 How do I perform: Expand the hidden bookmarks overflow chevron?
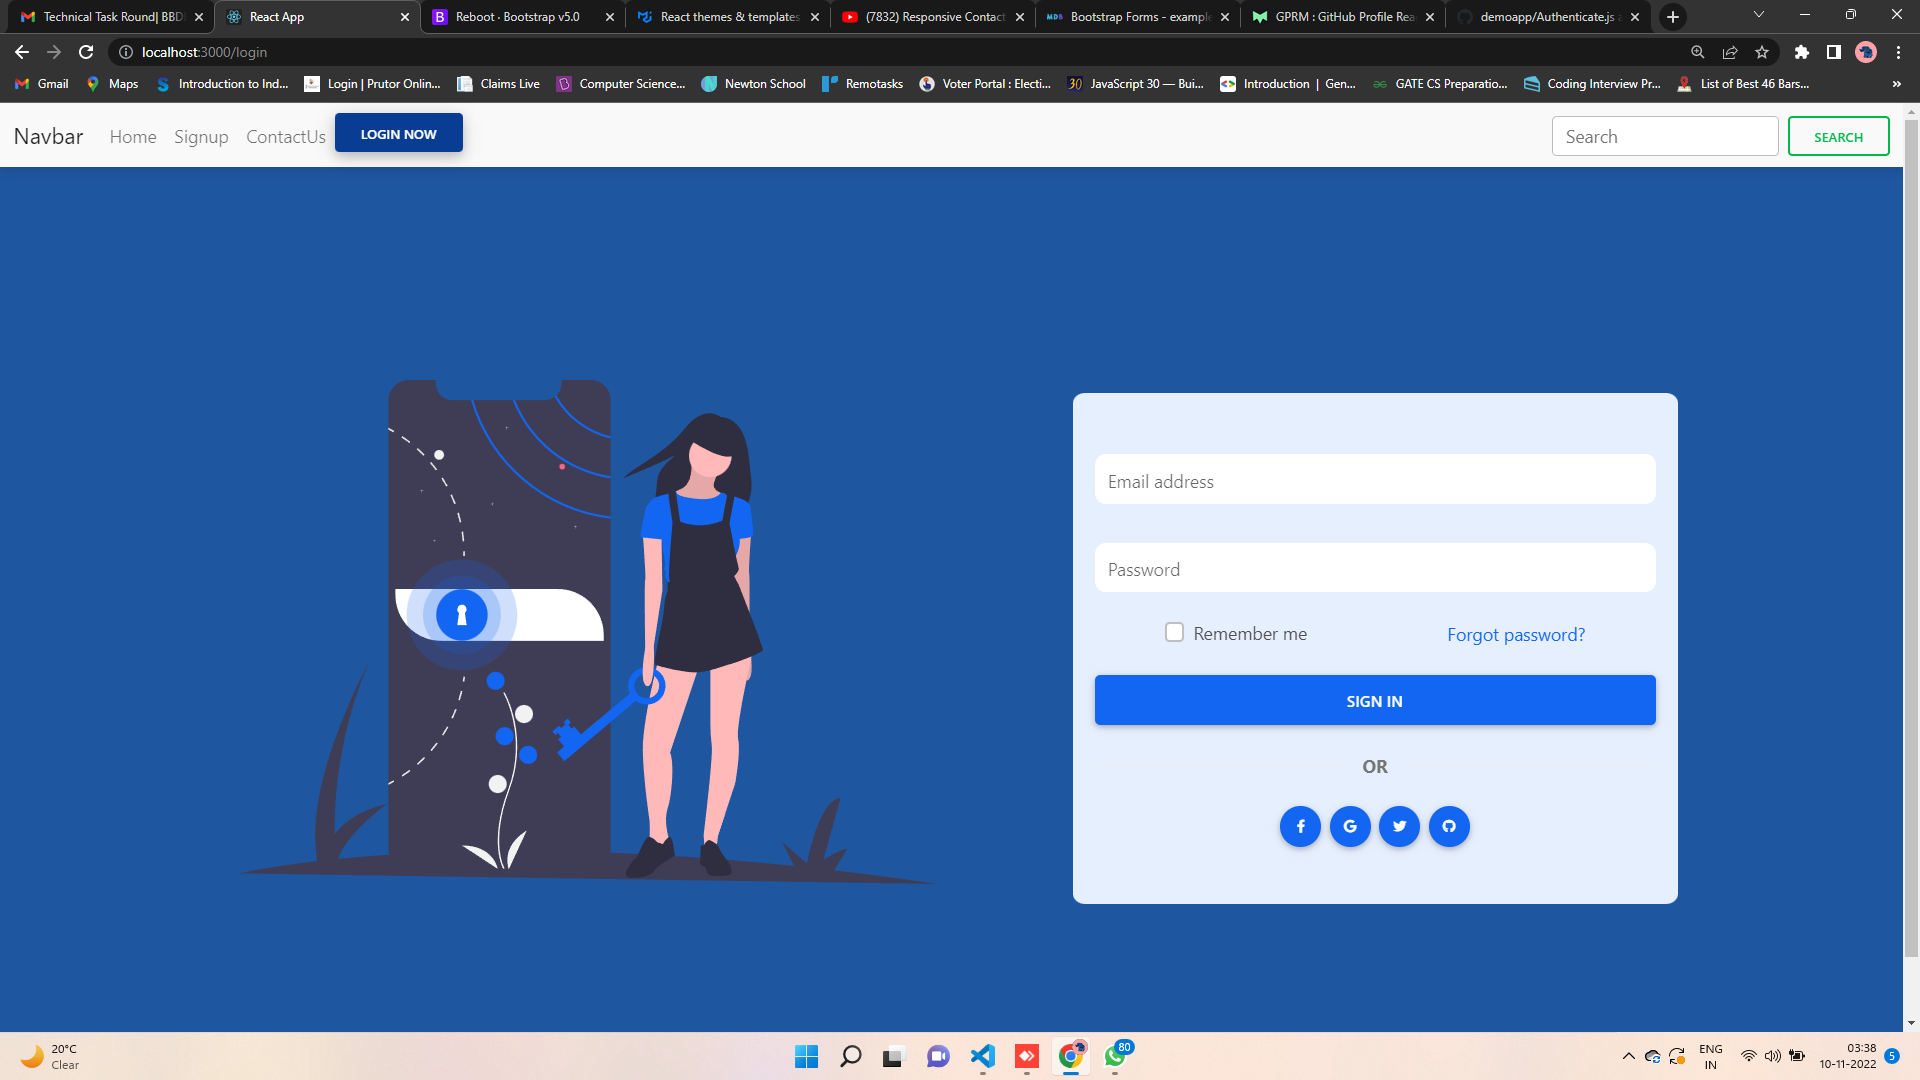[x=1896, y=84]
